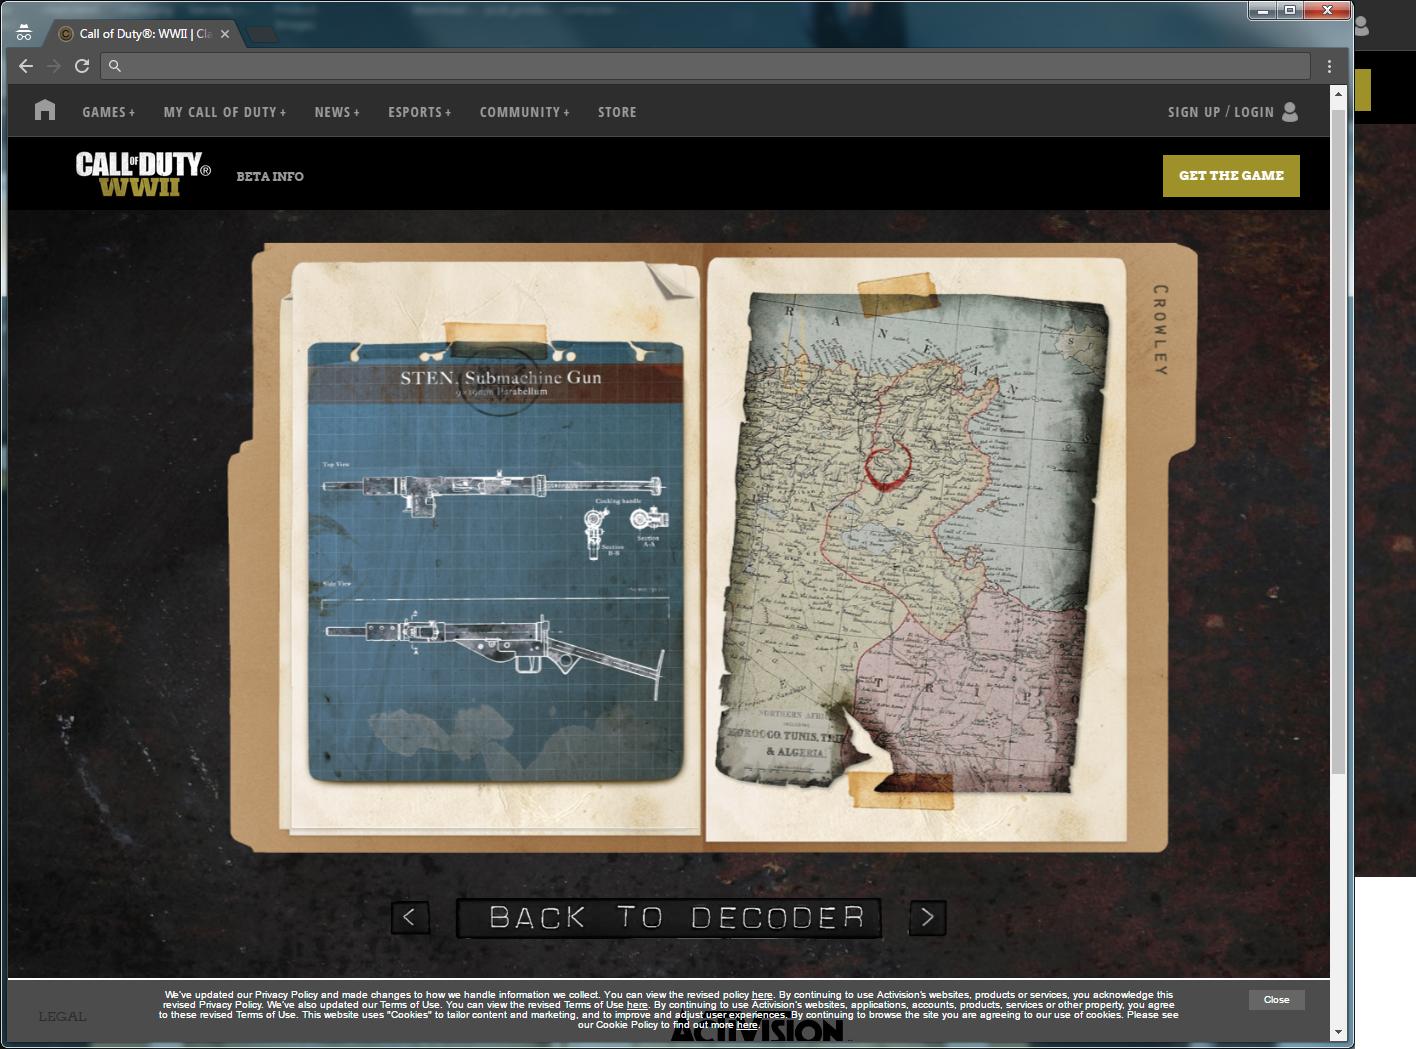This screenshot has height=1049, width=1416.
Task: Click the scrollbar up arrow
Action: 1338,93
